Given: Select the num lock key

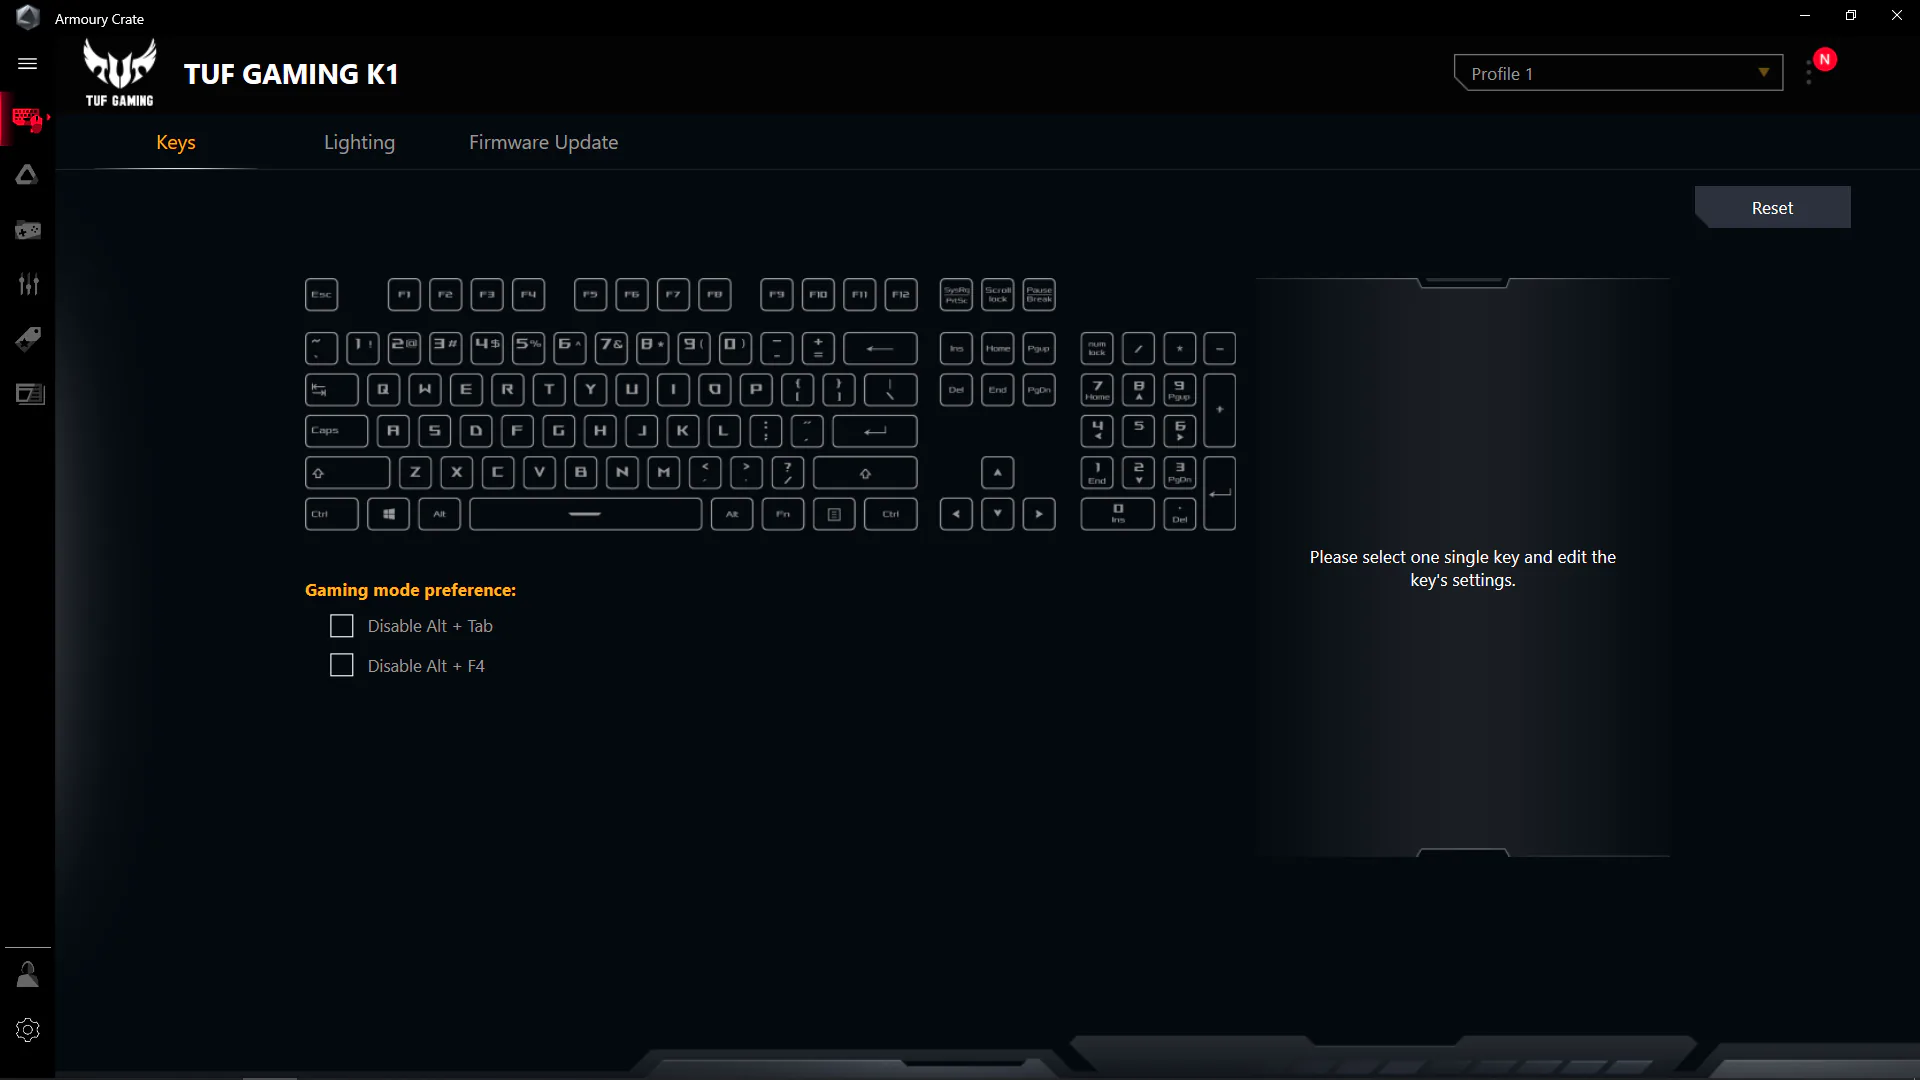Looking at the screenshot, I should [x=1097, y=348].
